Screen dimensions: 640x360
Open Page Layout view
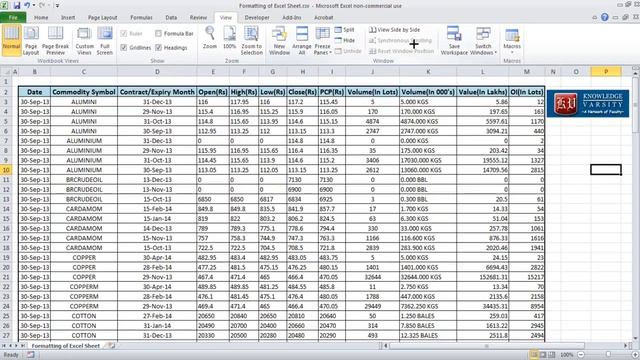tap(31, 40)
